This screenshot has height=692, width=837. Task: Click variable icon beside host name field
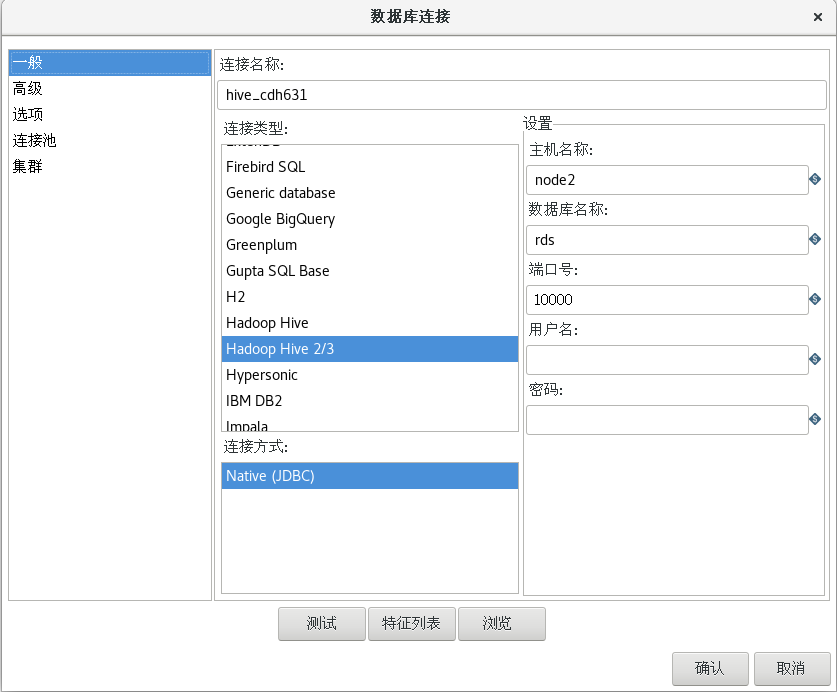click(x=815, y=179)
